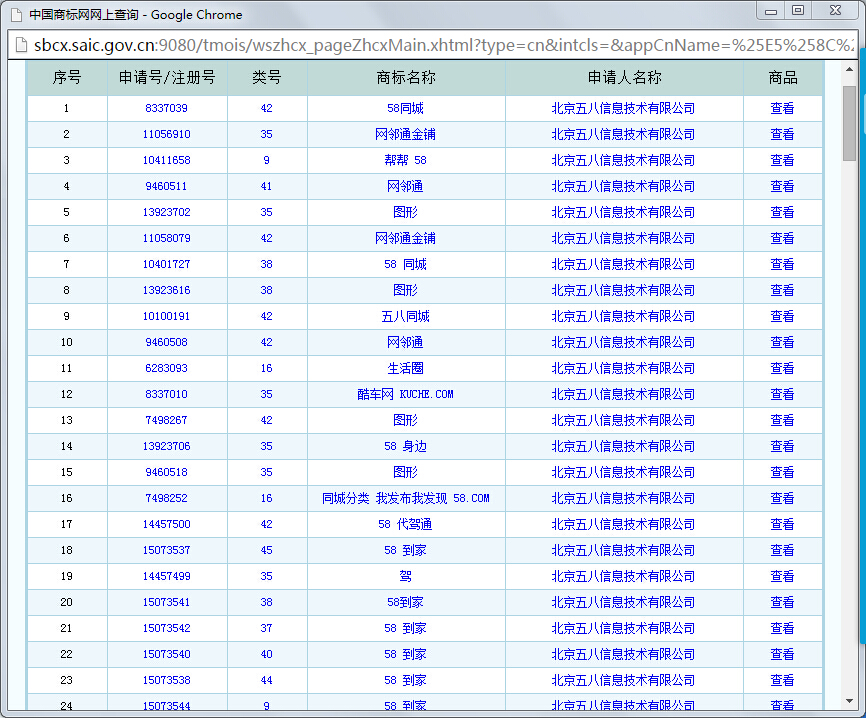The height and width of the screenshot is (718, 866).
Task: Click trademark 网邻通金铺 in row 2
Action: [x=405, y=134]
